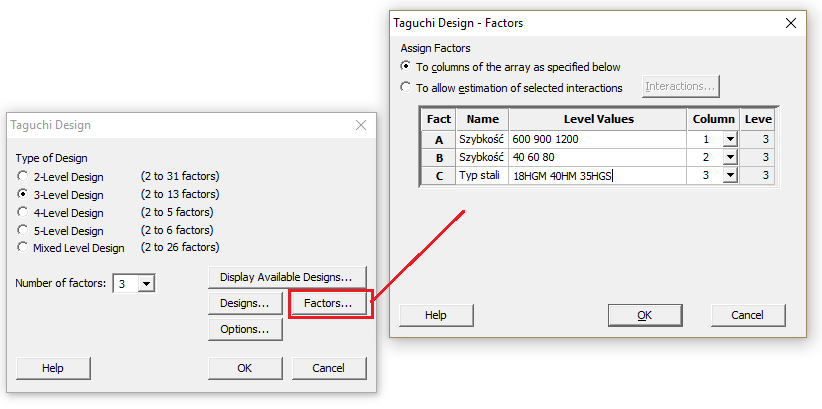Cancel the Taguchi Design dialog

(x=328, y=368)
